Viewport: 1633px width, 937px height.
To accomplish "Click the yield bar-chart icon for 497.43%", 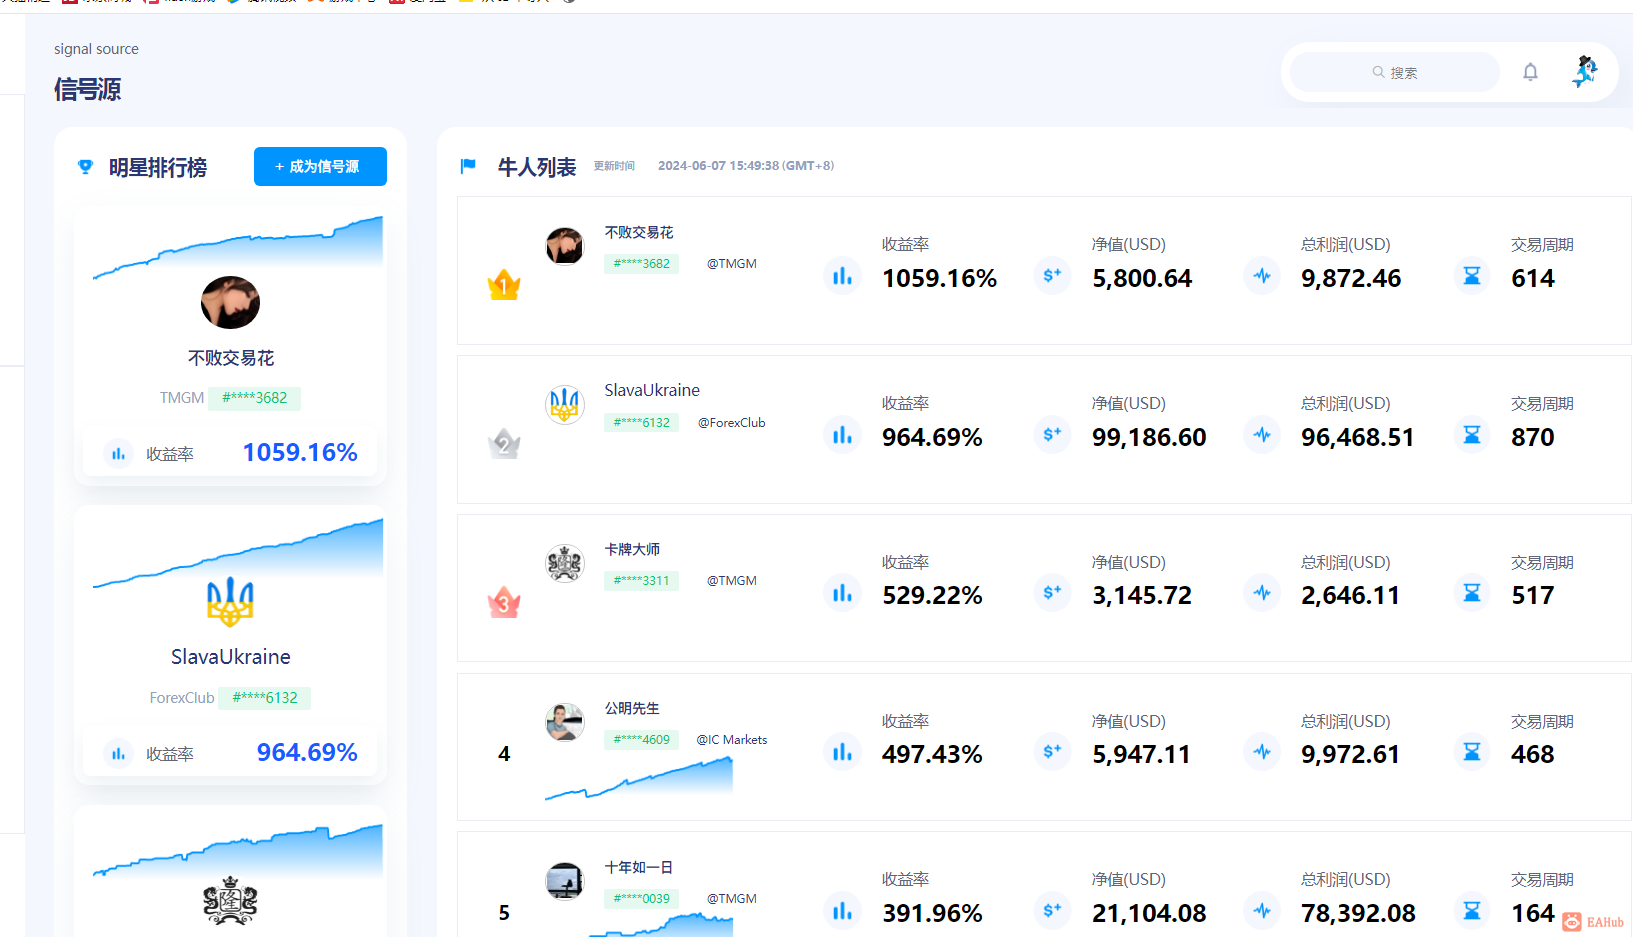I will tap(843, 752).
